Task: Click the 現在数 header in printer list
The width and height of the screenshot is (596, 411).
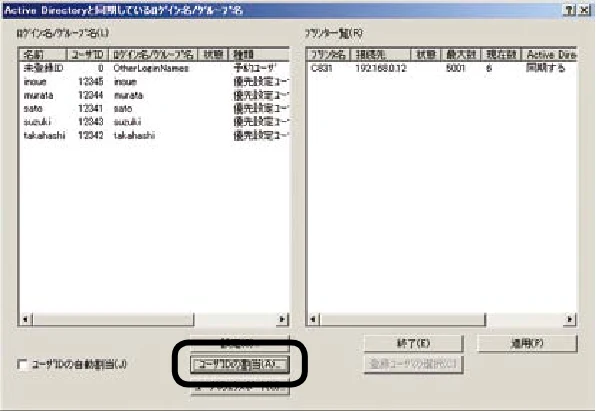Action: pyautogui.click(x=501, y=54)
